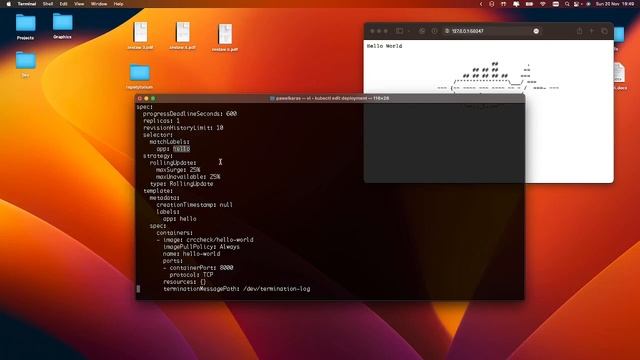Open Control Center in menu bar
Image resolution: width=640 pixels, height=360 pixels.
[x=576, y=4]
